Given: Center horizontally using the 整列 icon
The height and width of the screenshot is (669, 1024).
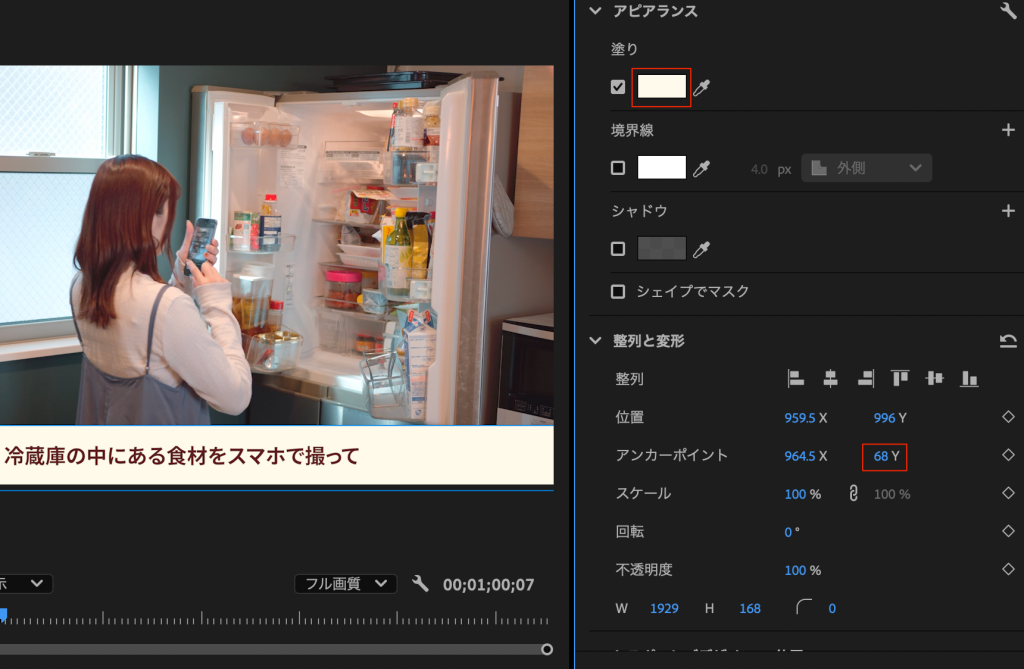Looking at the screenshot, I should [830, 378].
